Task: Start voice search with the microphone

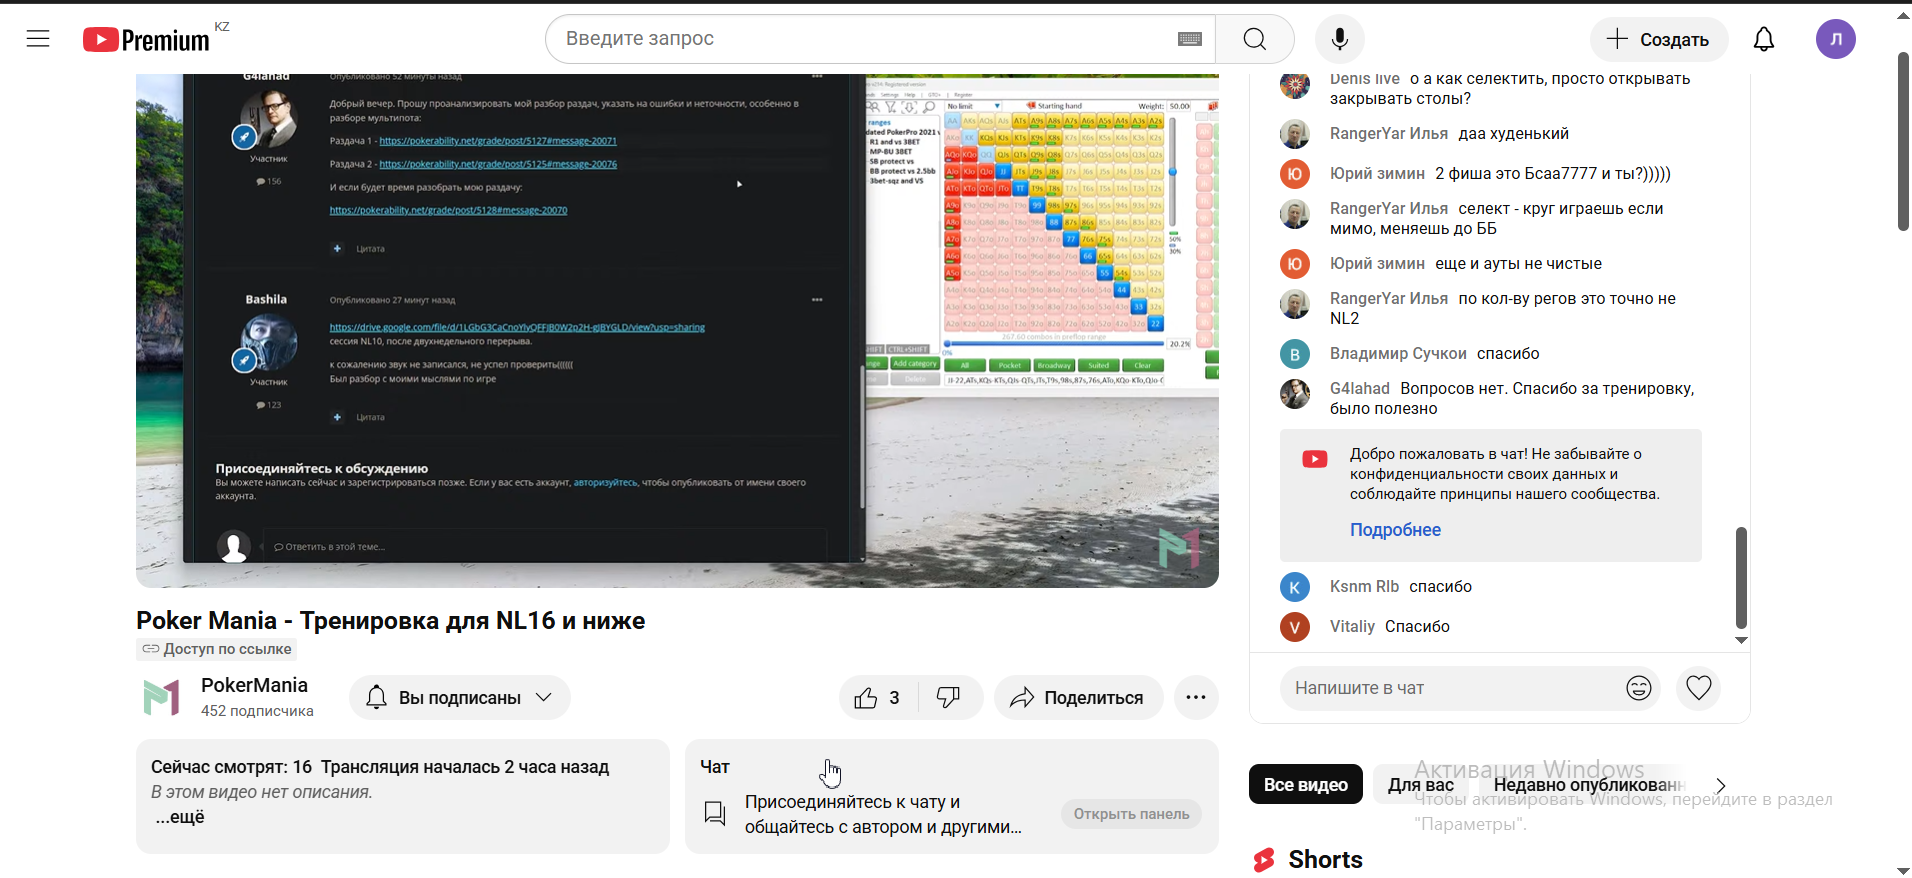Action: pos(1340,39)
